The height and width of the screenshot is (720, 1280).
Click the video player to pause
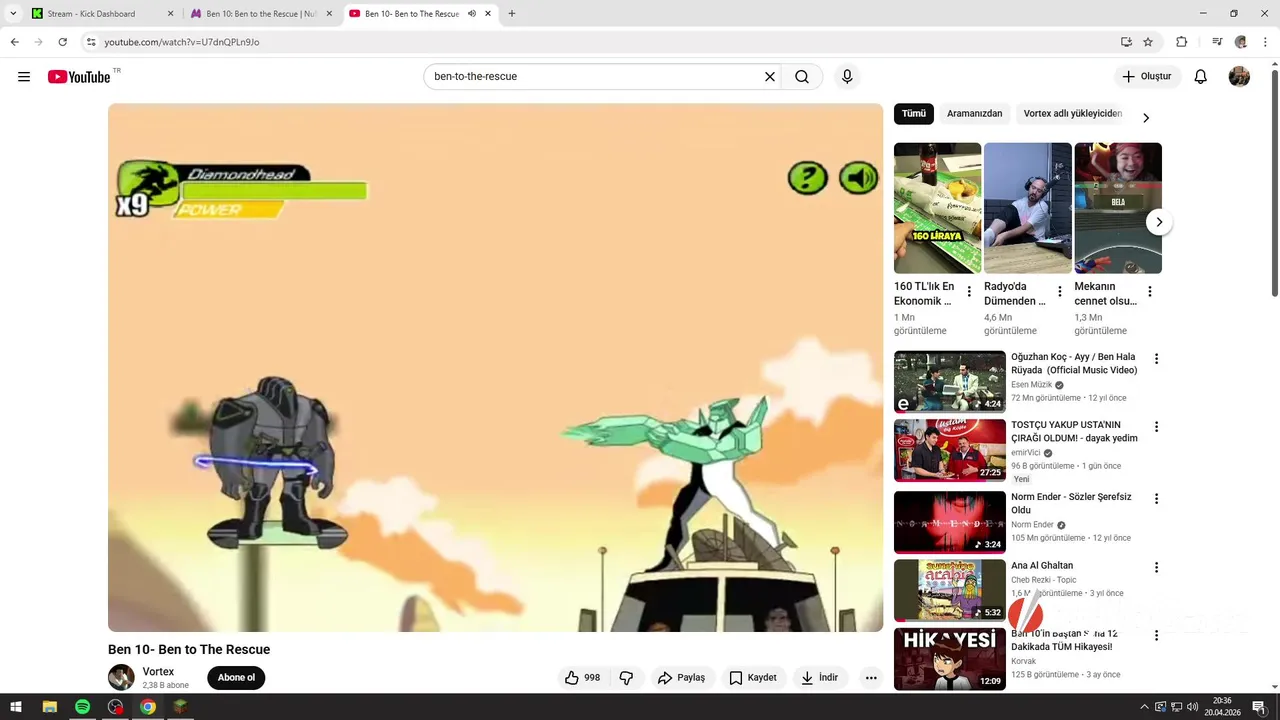pos(495,367)
